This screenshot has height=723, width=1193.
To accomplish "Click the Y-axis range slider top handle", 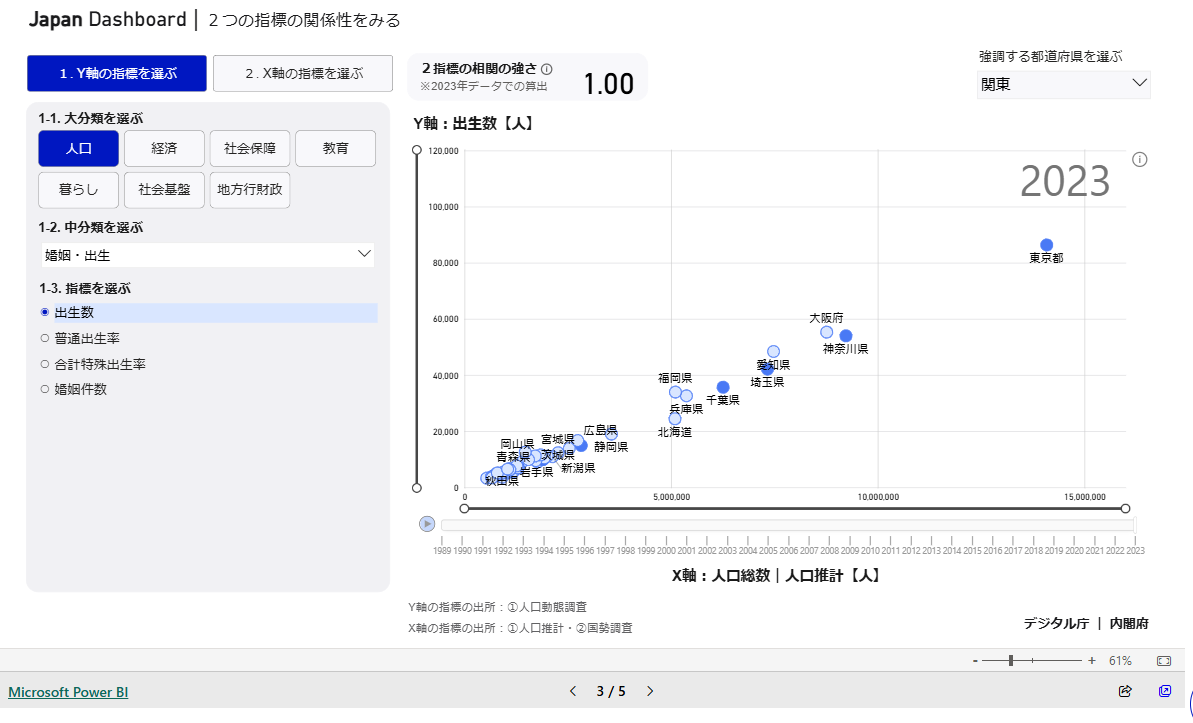I will coord(417,150).
